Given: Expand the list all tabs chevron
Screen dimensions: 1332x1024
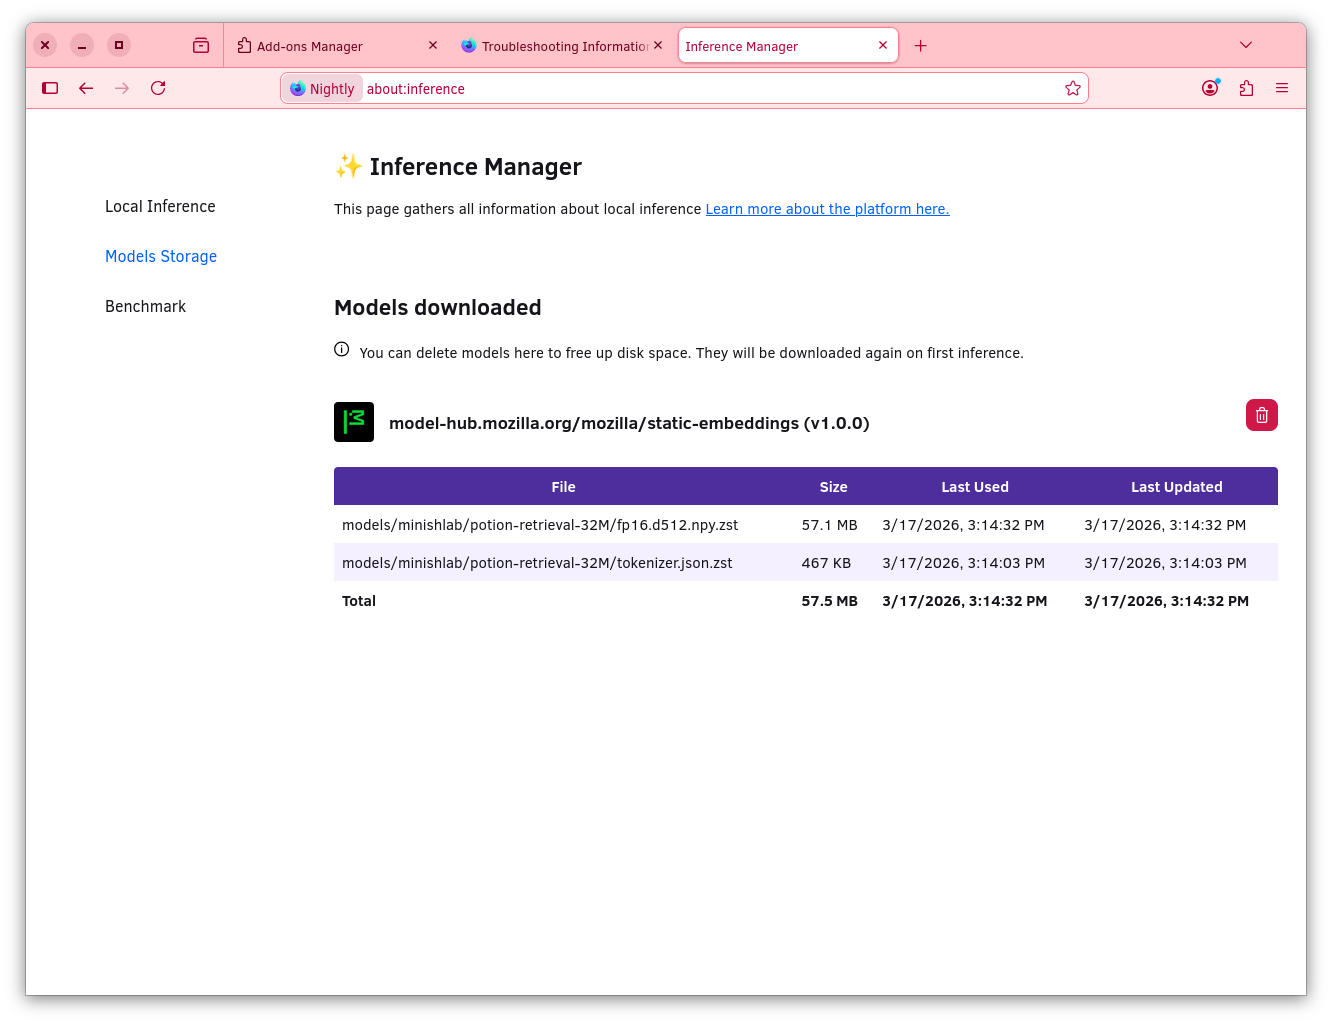Looking at the screenshot, I should click(x=1246, y=45).
